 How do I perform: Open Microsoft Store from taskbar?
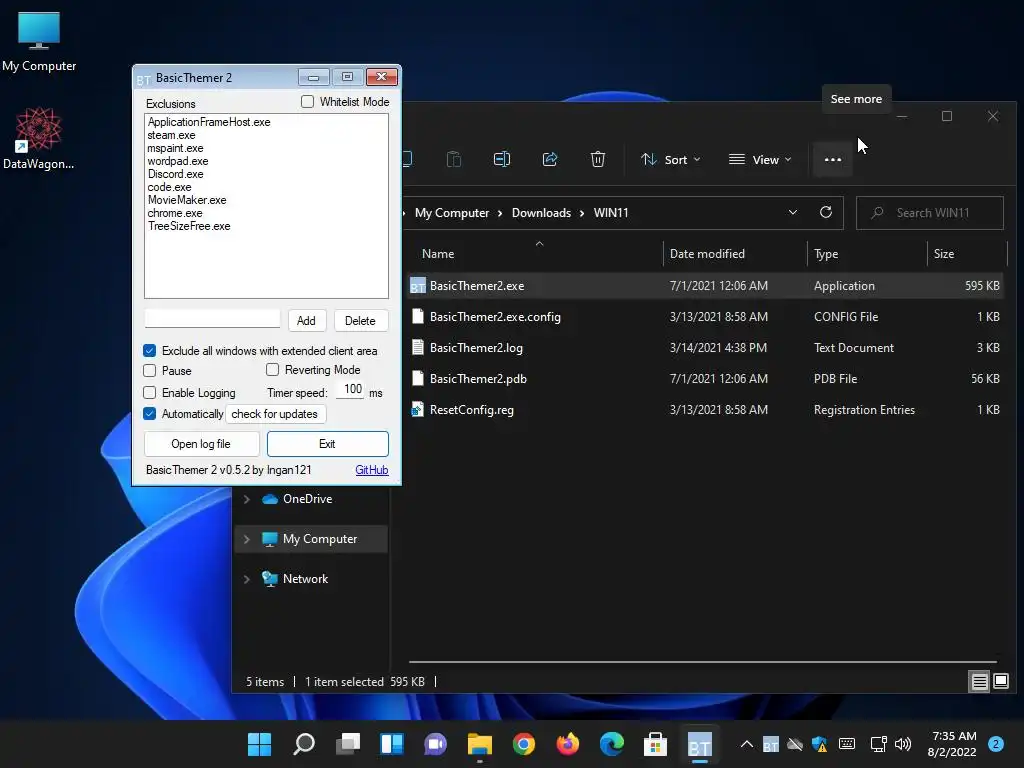tap(655, 744)
